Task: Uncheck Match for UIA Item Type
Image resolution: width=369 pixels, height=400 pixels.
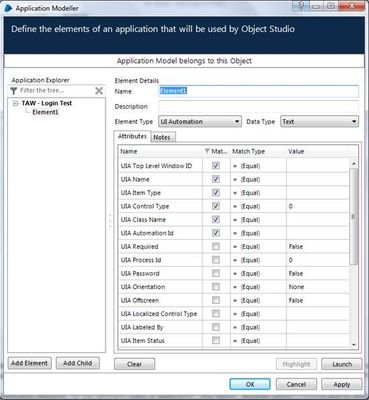Action: click(x=216, y=192)
